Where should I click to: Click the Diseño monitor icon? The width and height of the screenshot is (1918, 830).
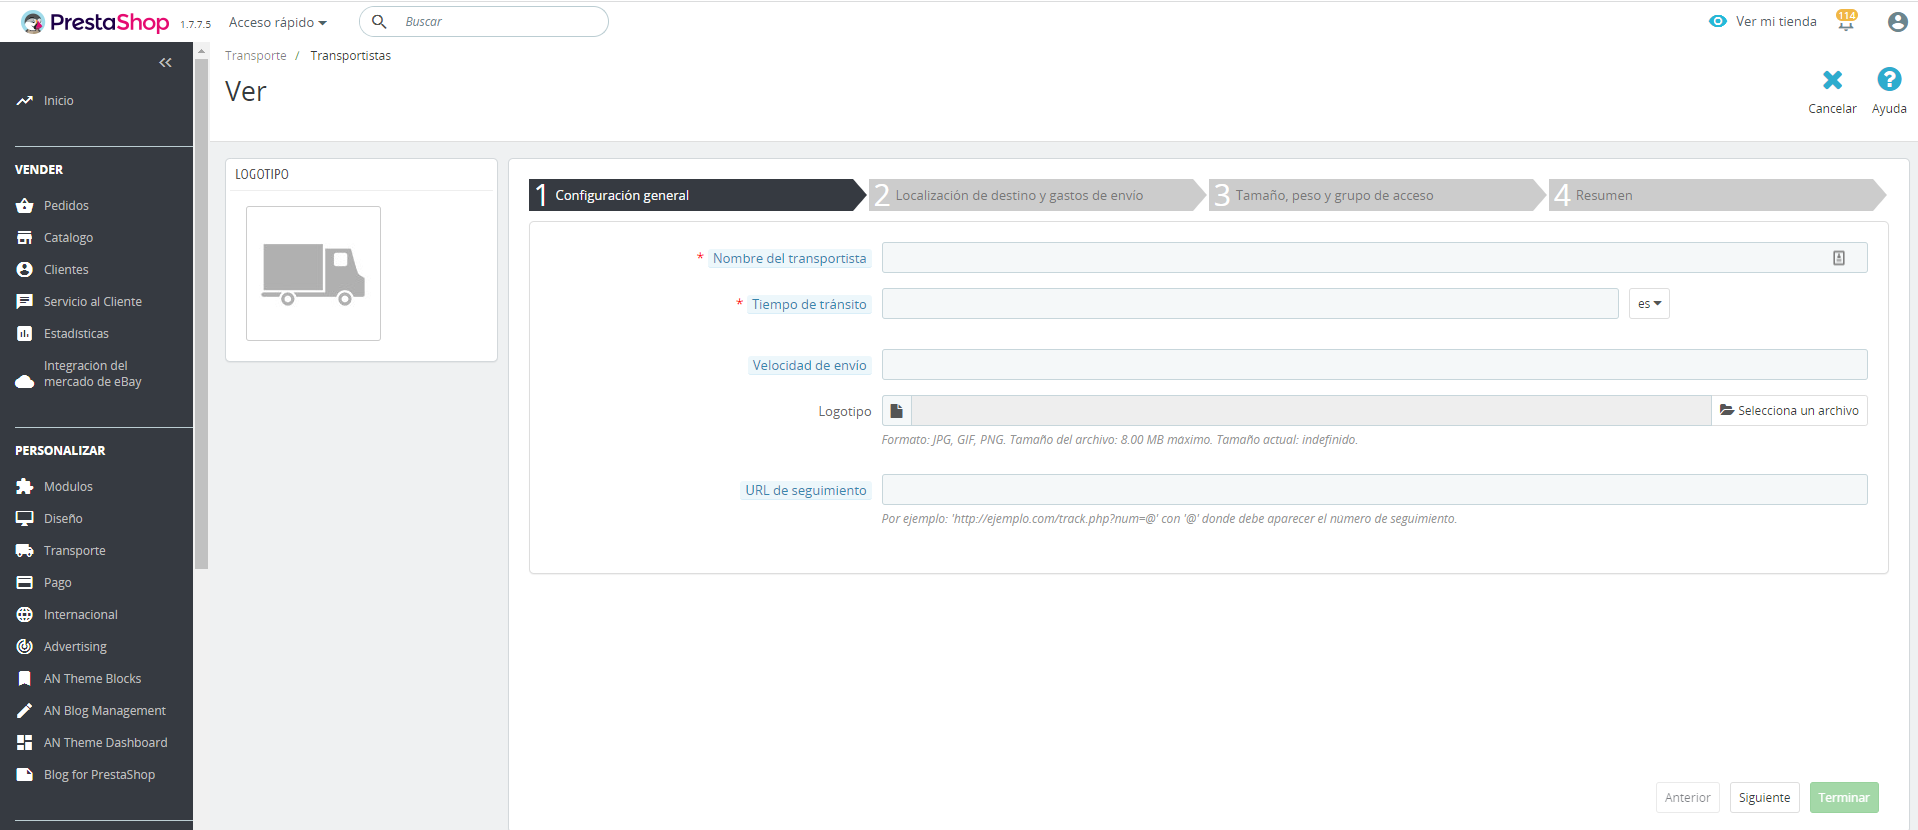25,519
